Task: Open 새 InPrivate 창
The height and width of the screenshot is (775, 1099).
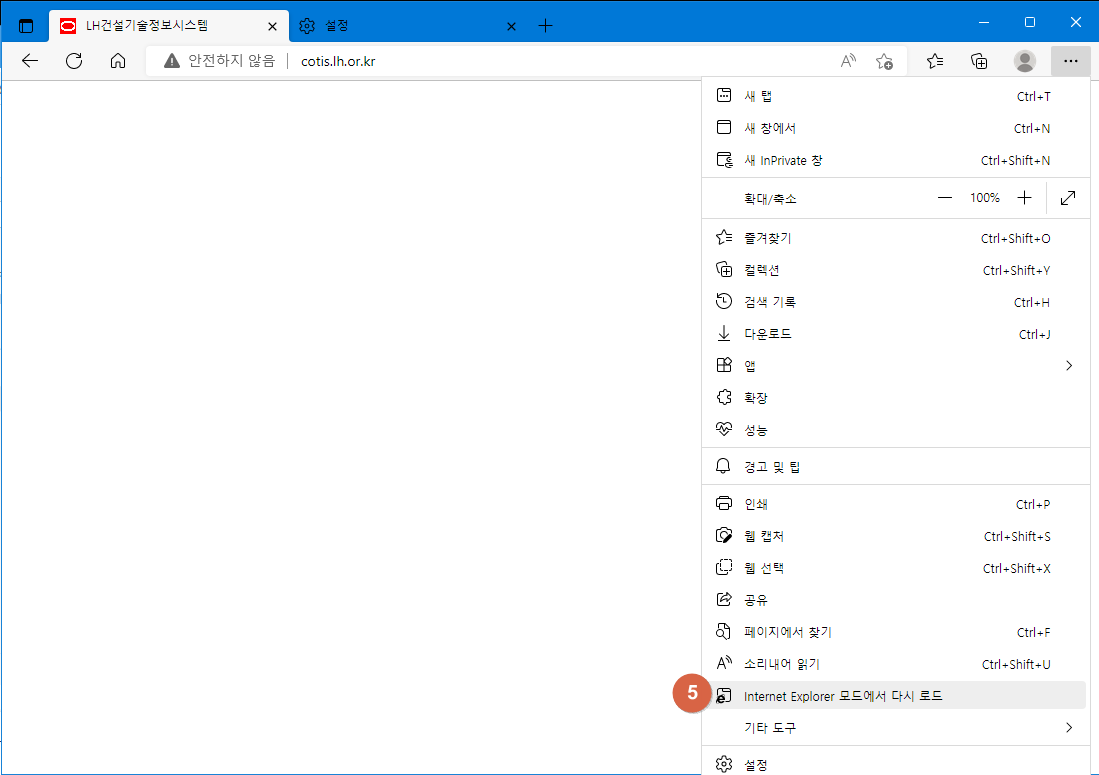Action: 896,160
